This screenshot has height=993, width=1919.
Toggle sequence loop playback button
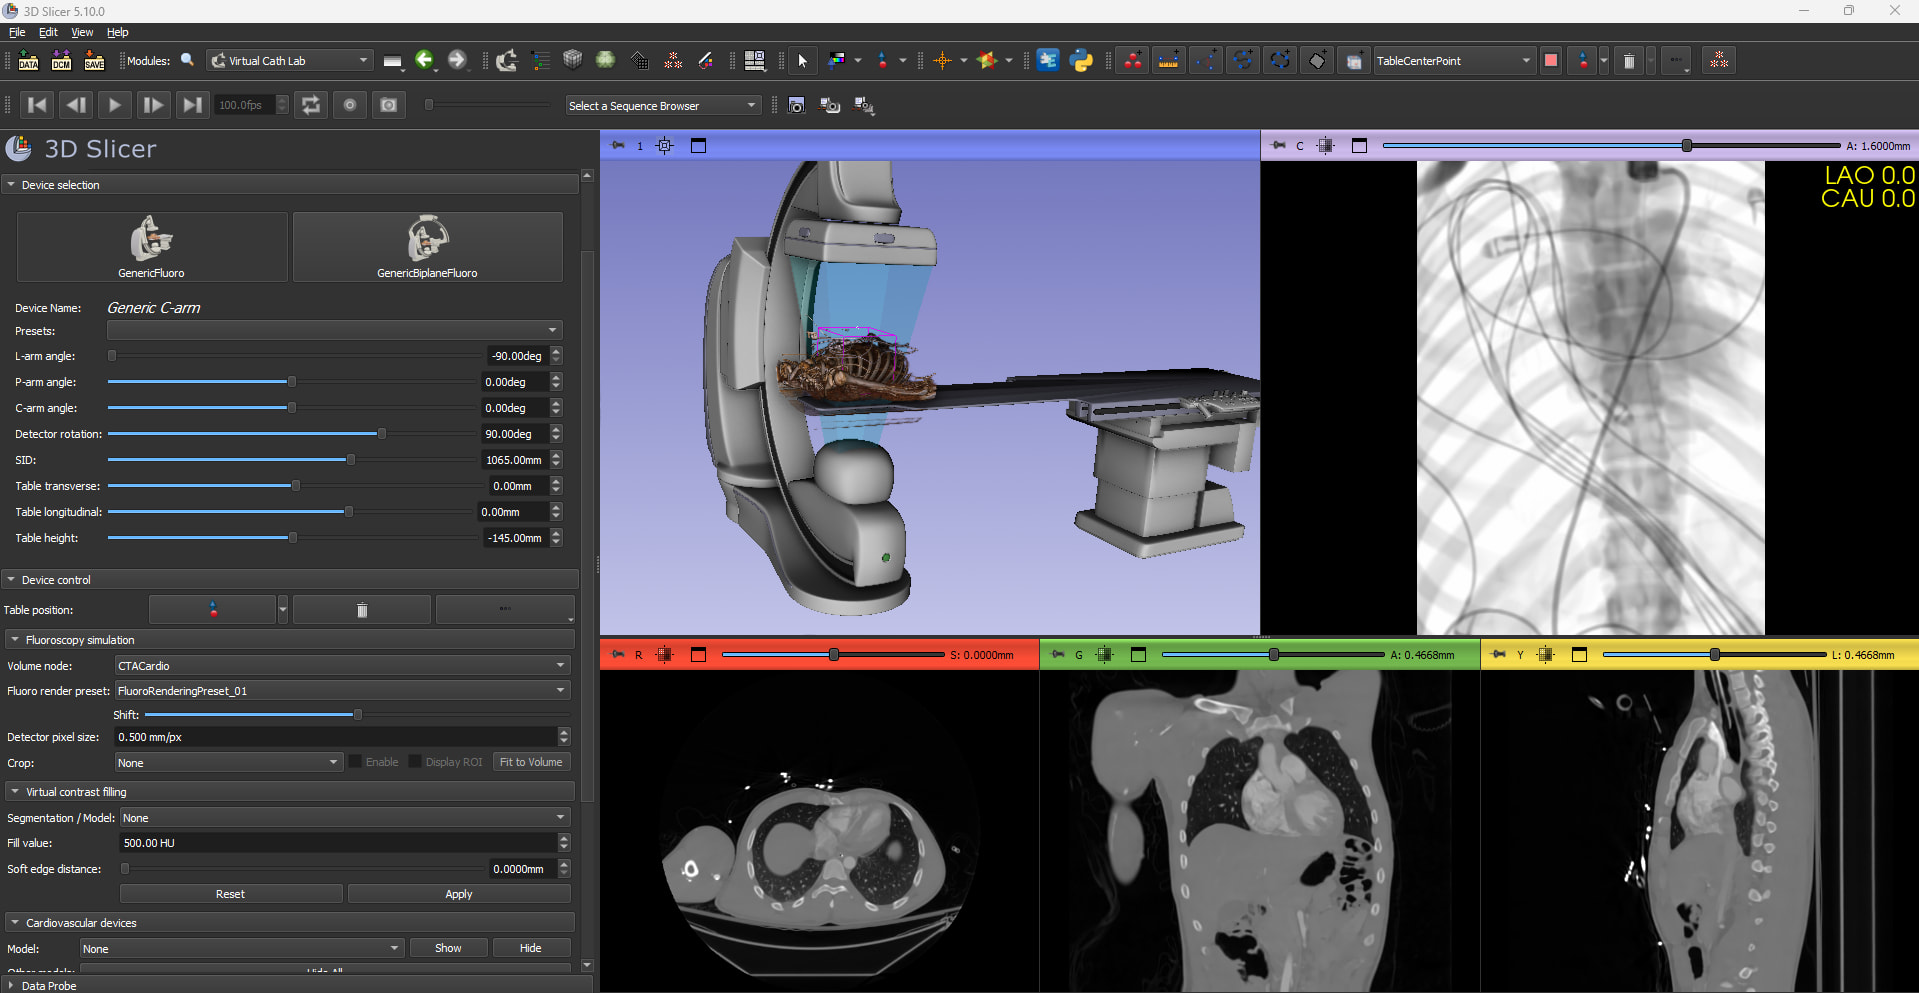(x=311, y=105)
